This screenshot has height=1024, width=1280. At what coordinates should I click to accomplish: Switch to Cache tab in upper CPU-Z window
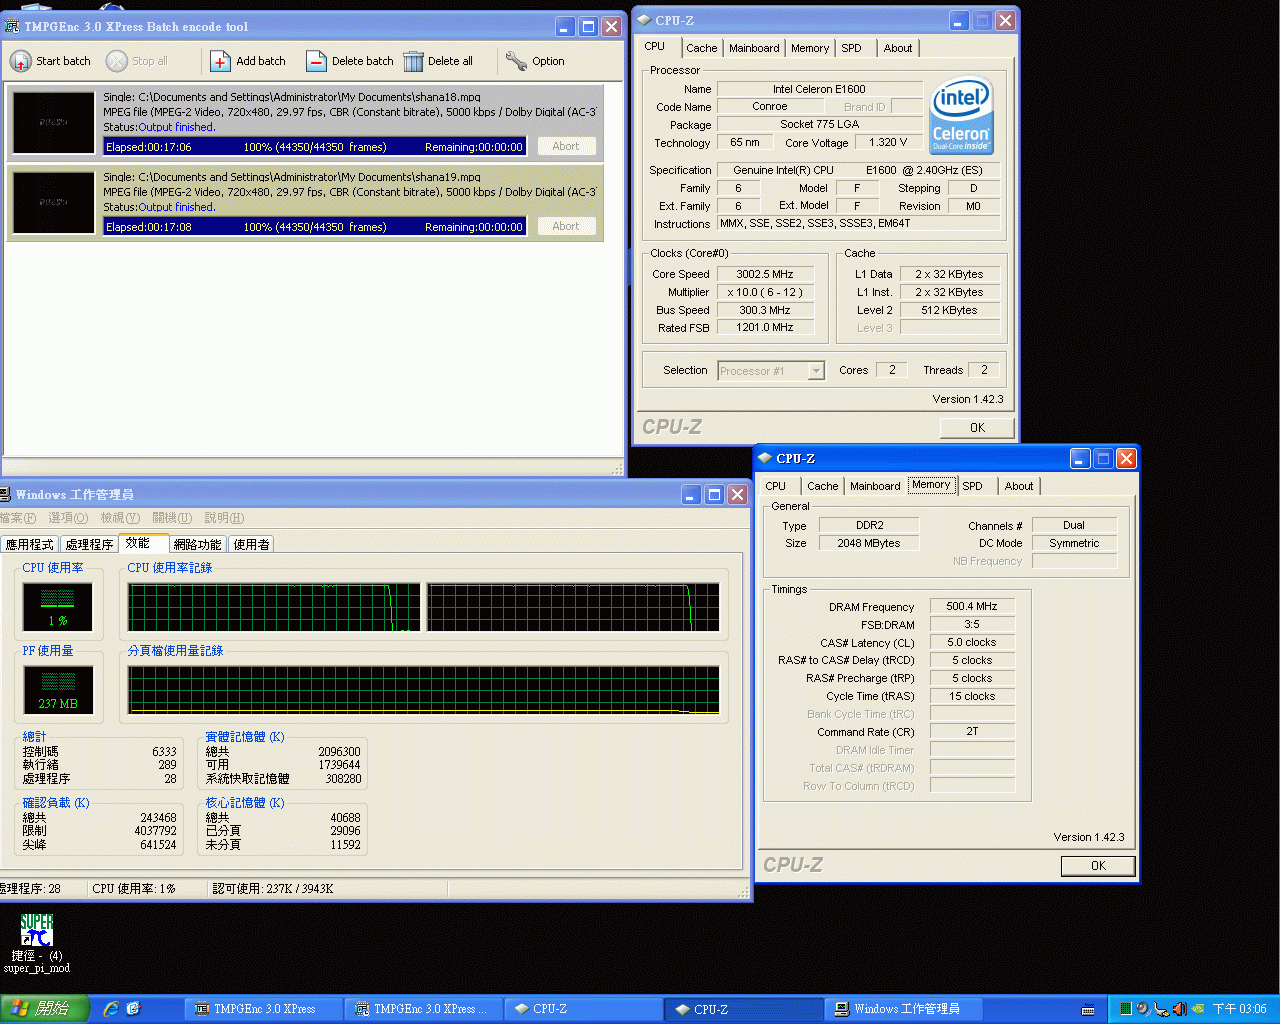click(701, 48)
